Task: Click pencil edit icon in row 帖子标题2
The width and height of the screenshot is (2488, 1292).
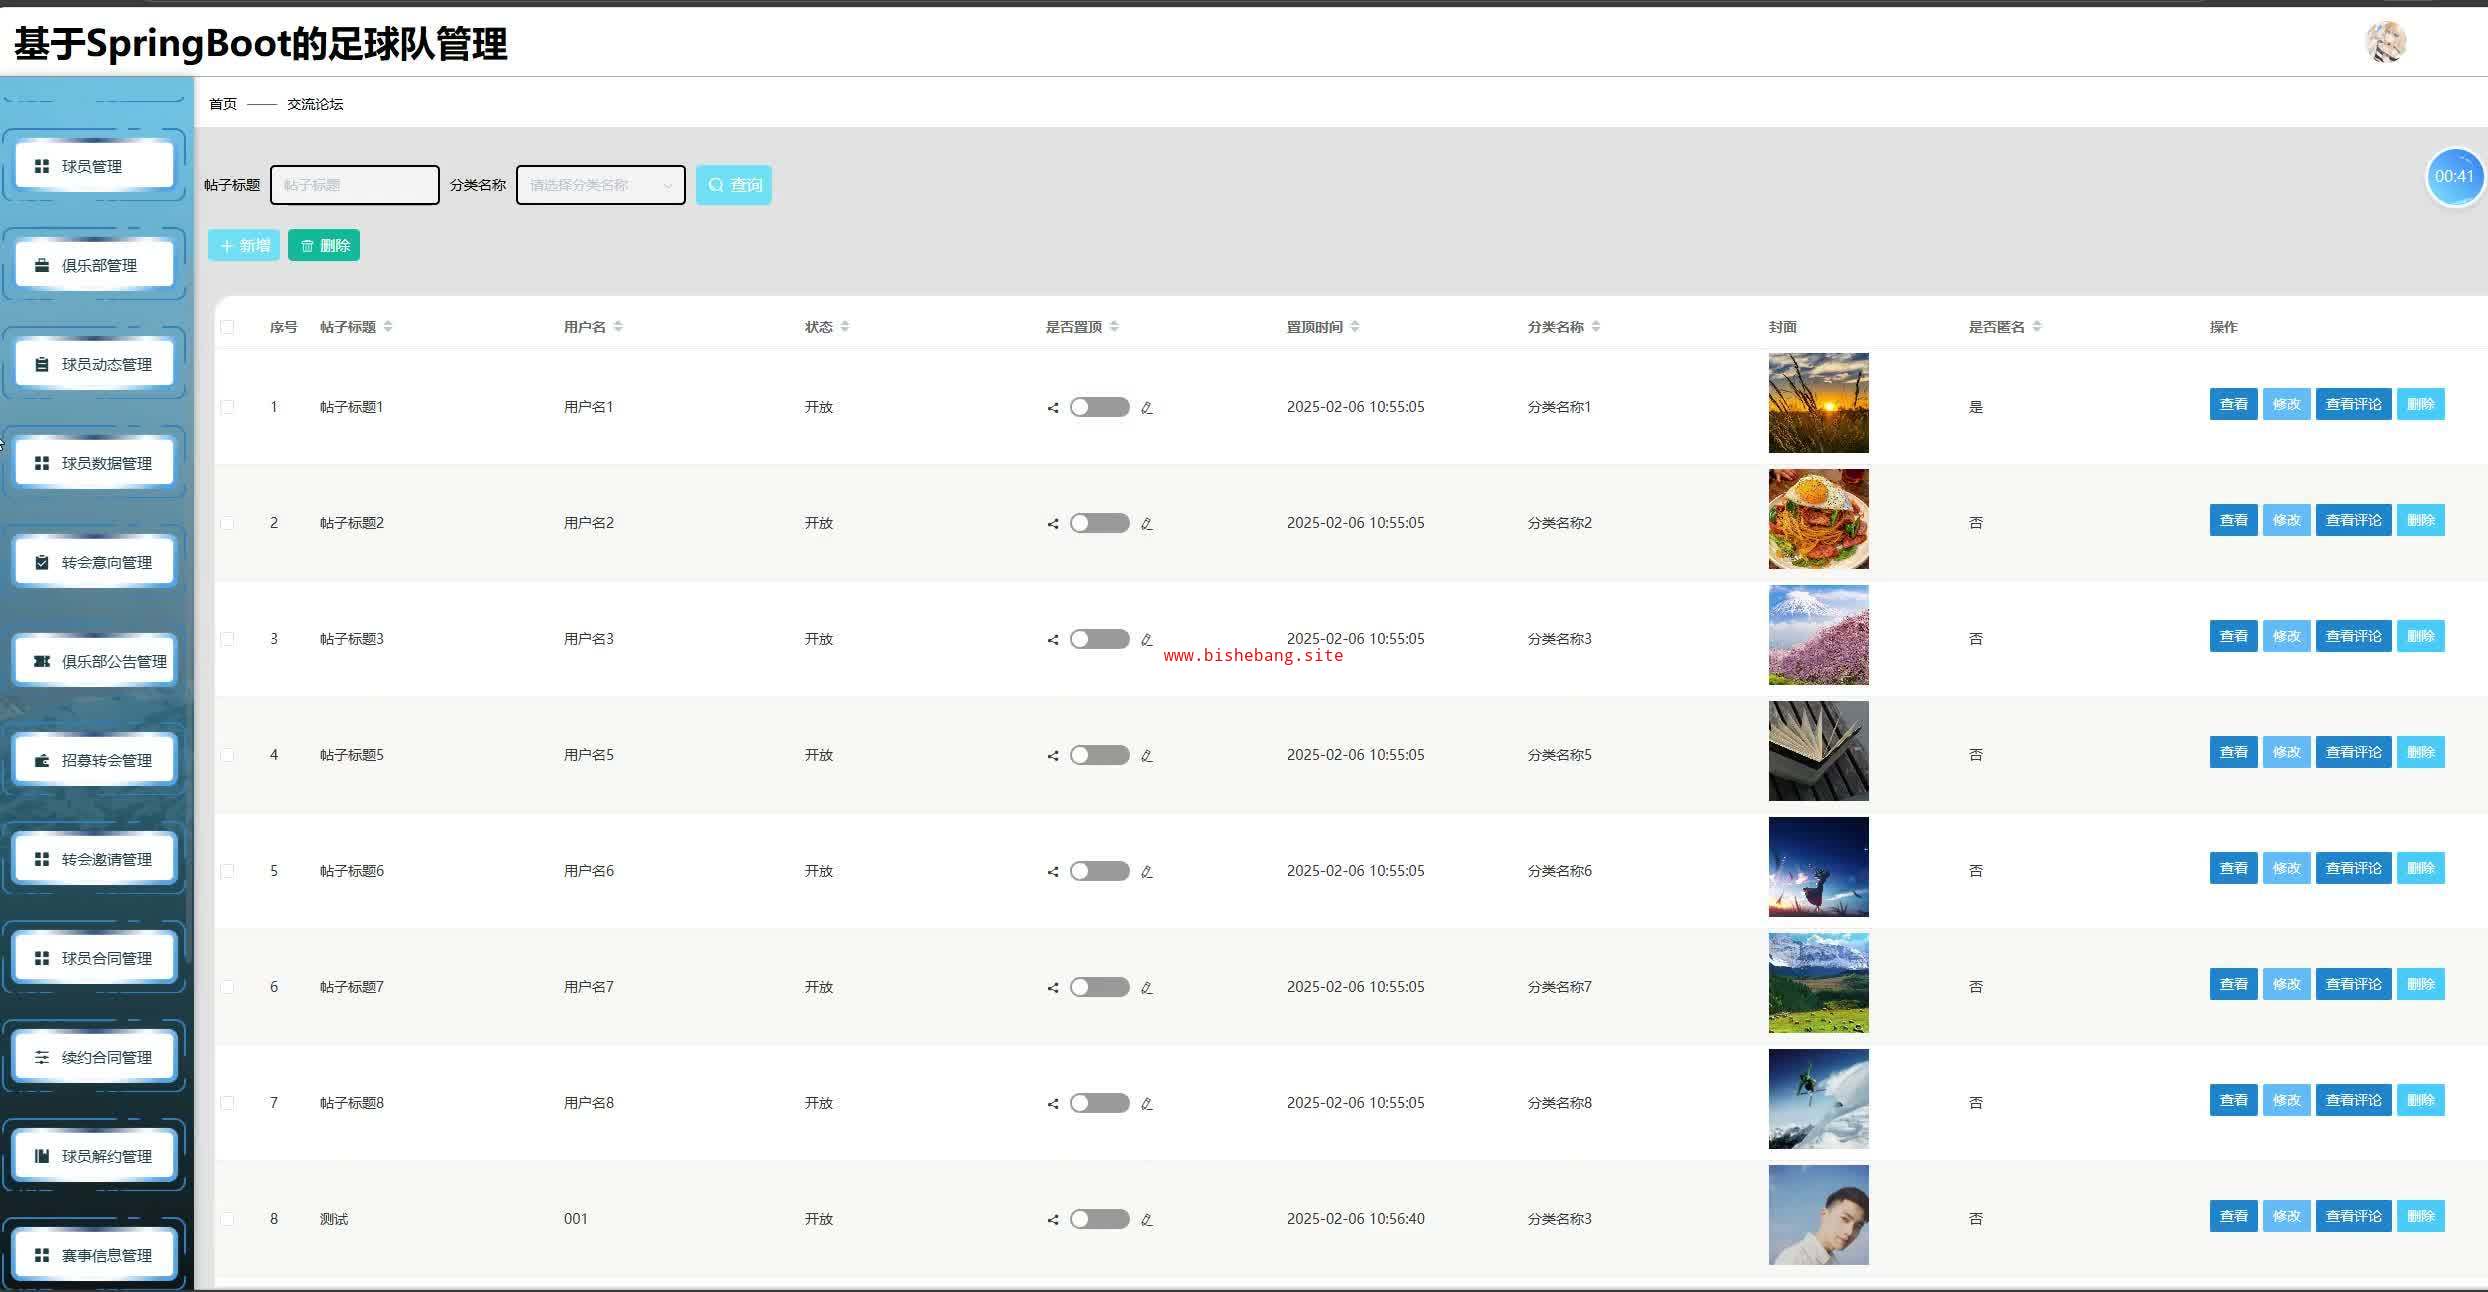Action: tap(1147, 524)
